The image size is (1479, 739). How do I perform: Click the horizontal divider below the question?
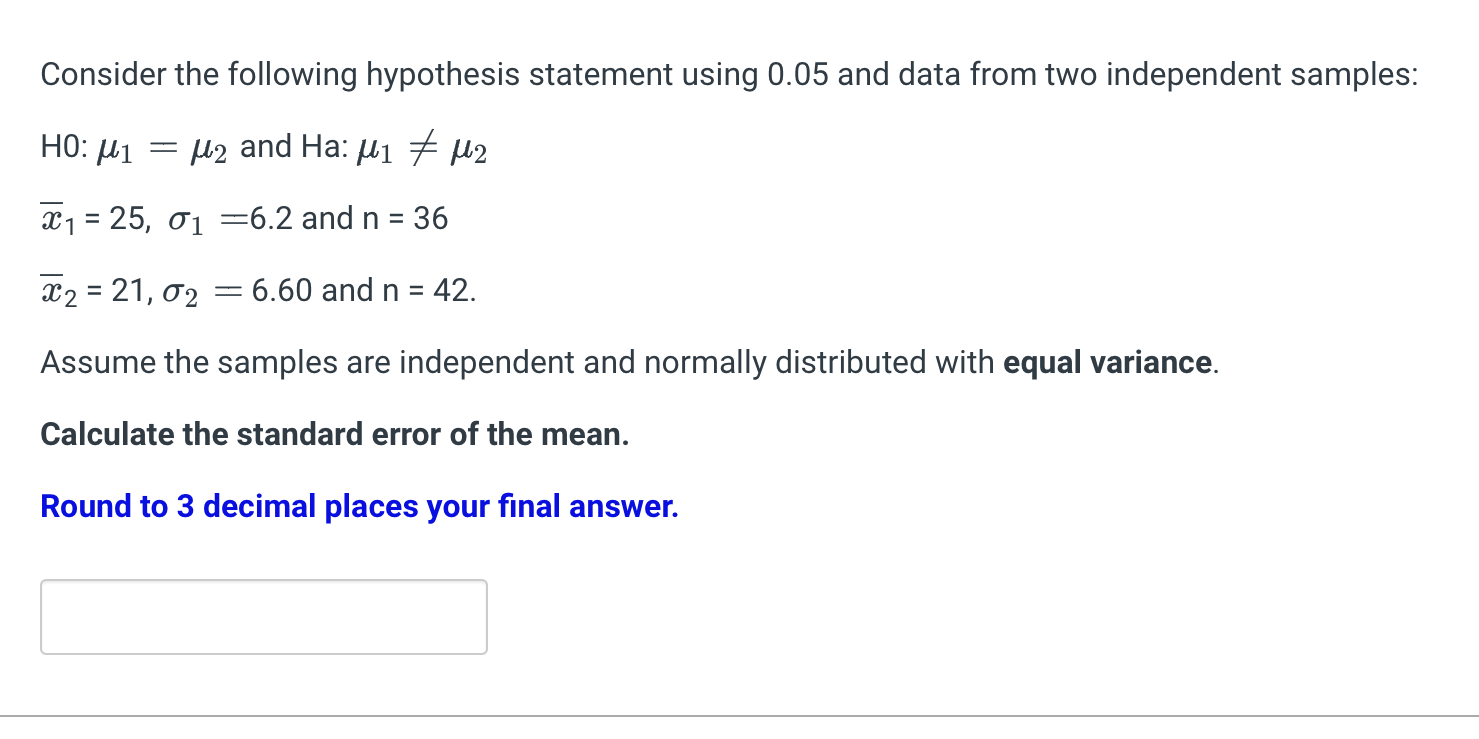click(739, 714)
